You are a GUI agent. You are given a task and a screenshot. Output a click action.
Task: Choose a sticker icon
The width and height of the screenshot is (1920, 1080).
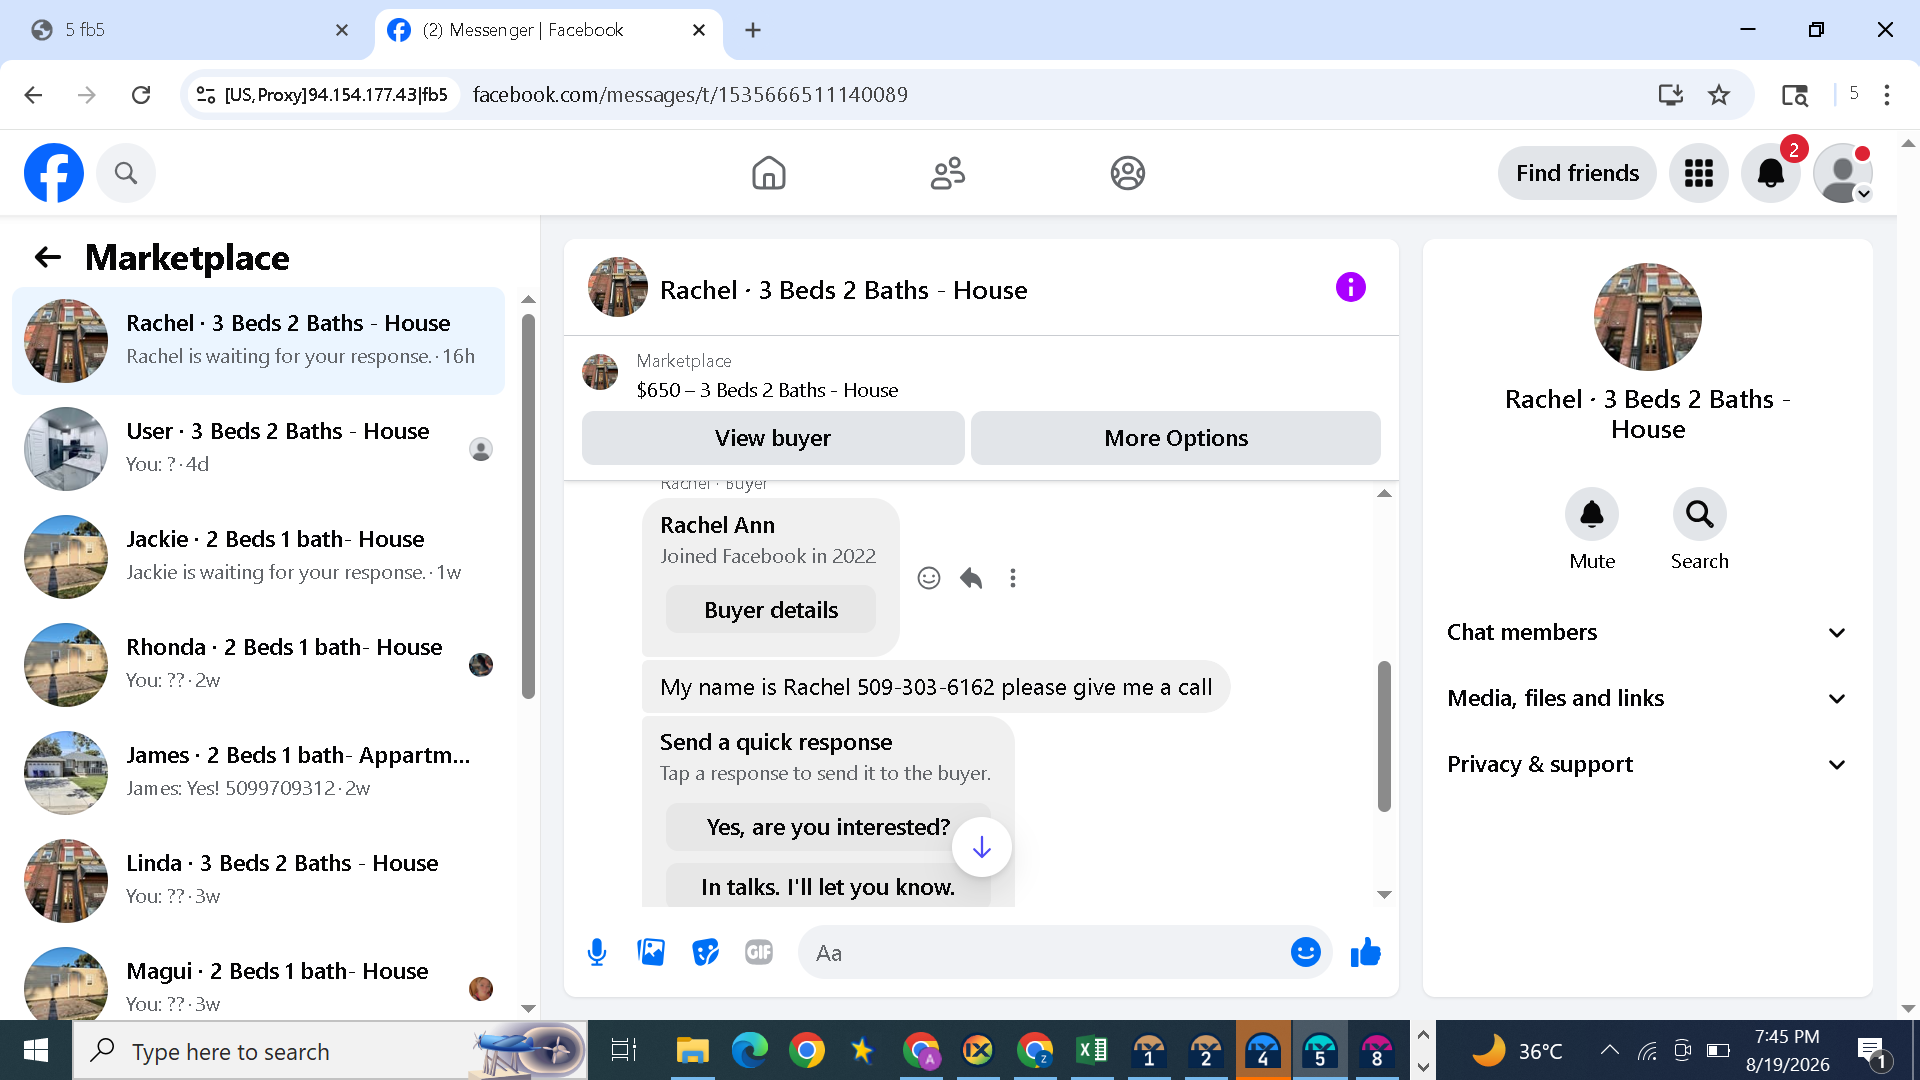(x=705, y=952)
